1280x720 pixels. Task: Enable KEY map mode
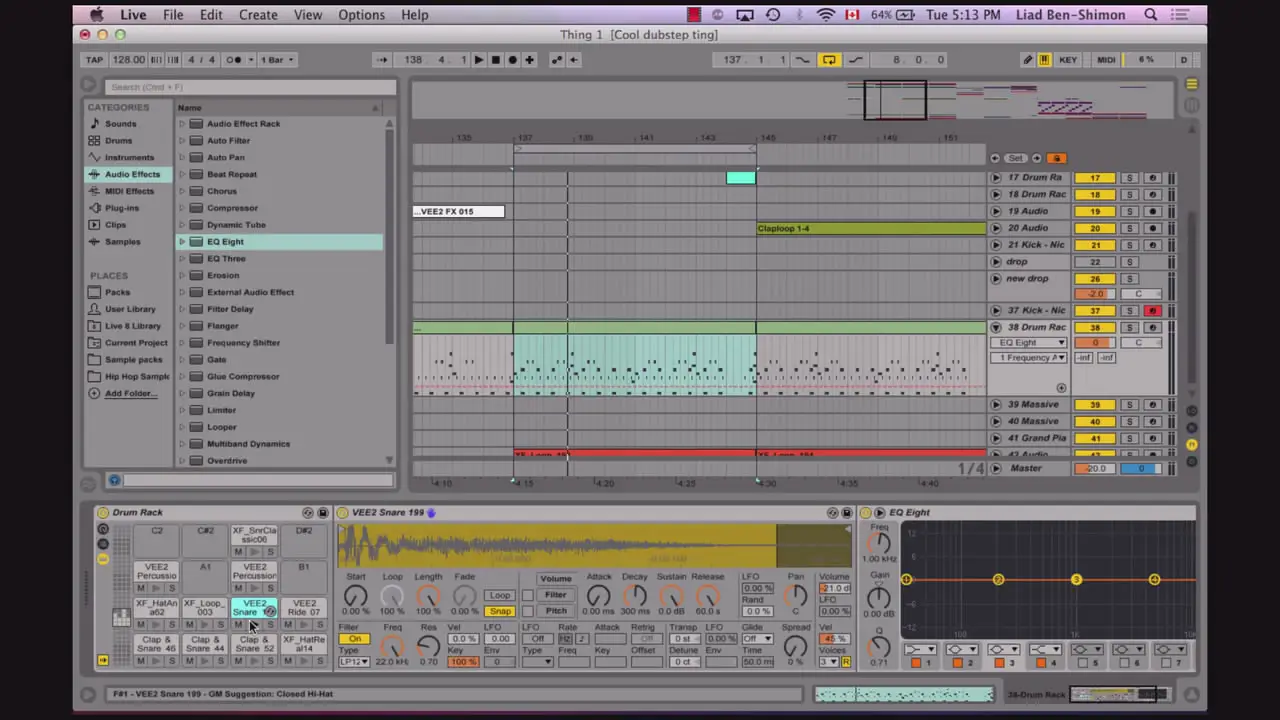coord(1068,60)
